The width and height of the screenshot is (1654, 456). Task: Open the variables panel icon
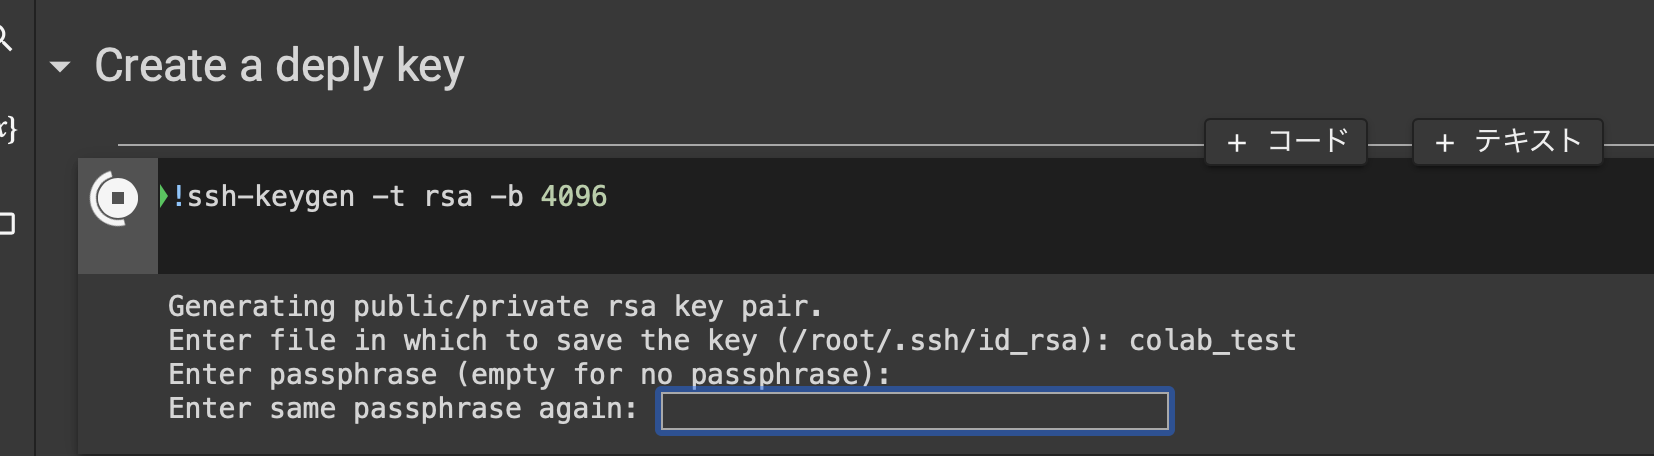pos(7,129)
